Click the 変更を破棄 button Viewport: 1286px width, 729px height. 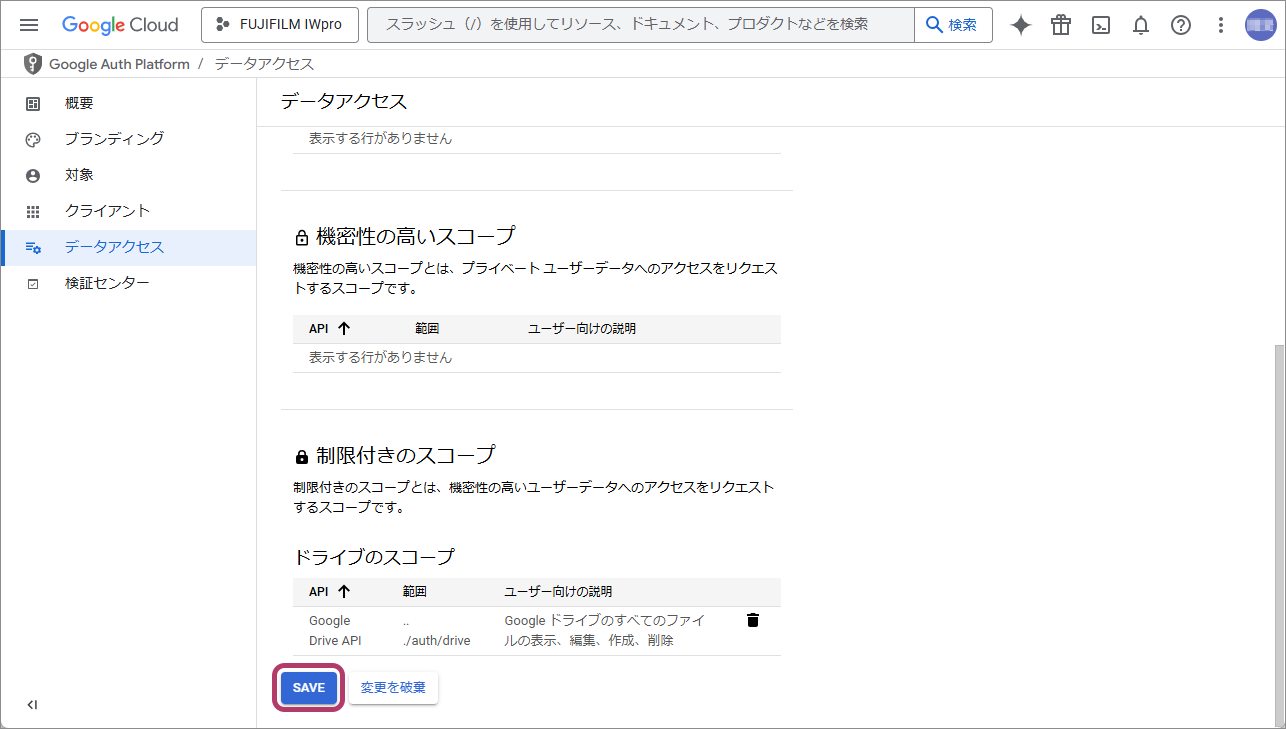pyautogui.click(x=393, y=688)
